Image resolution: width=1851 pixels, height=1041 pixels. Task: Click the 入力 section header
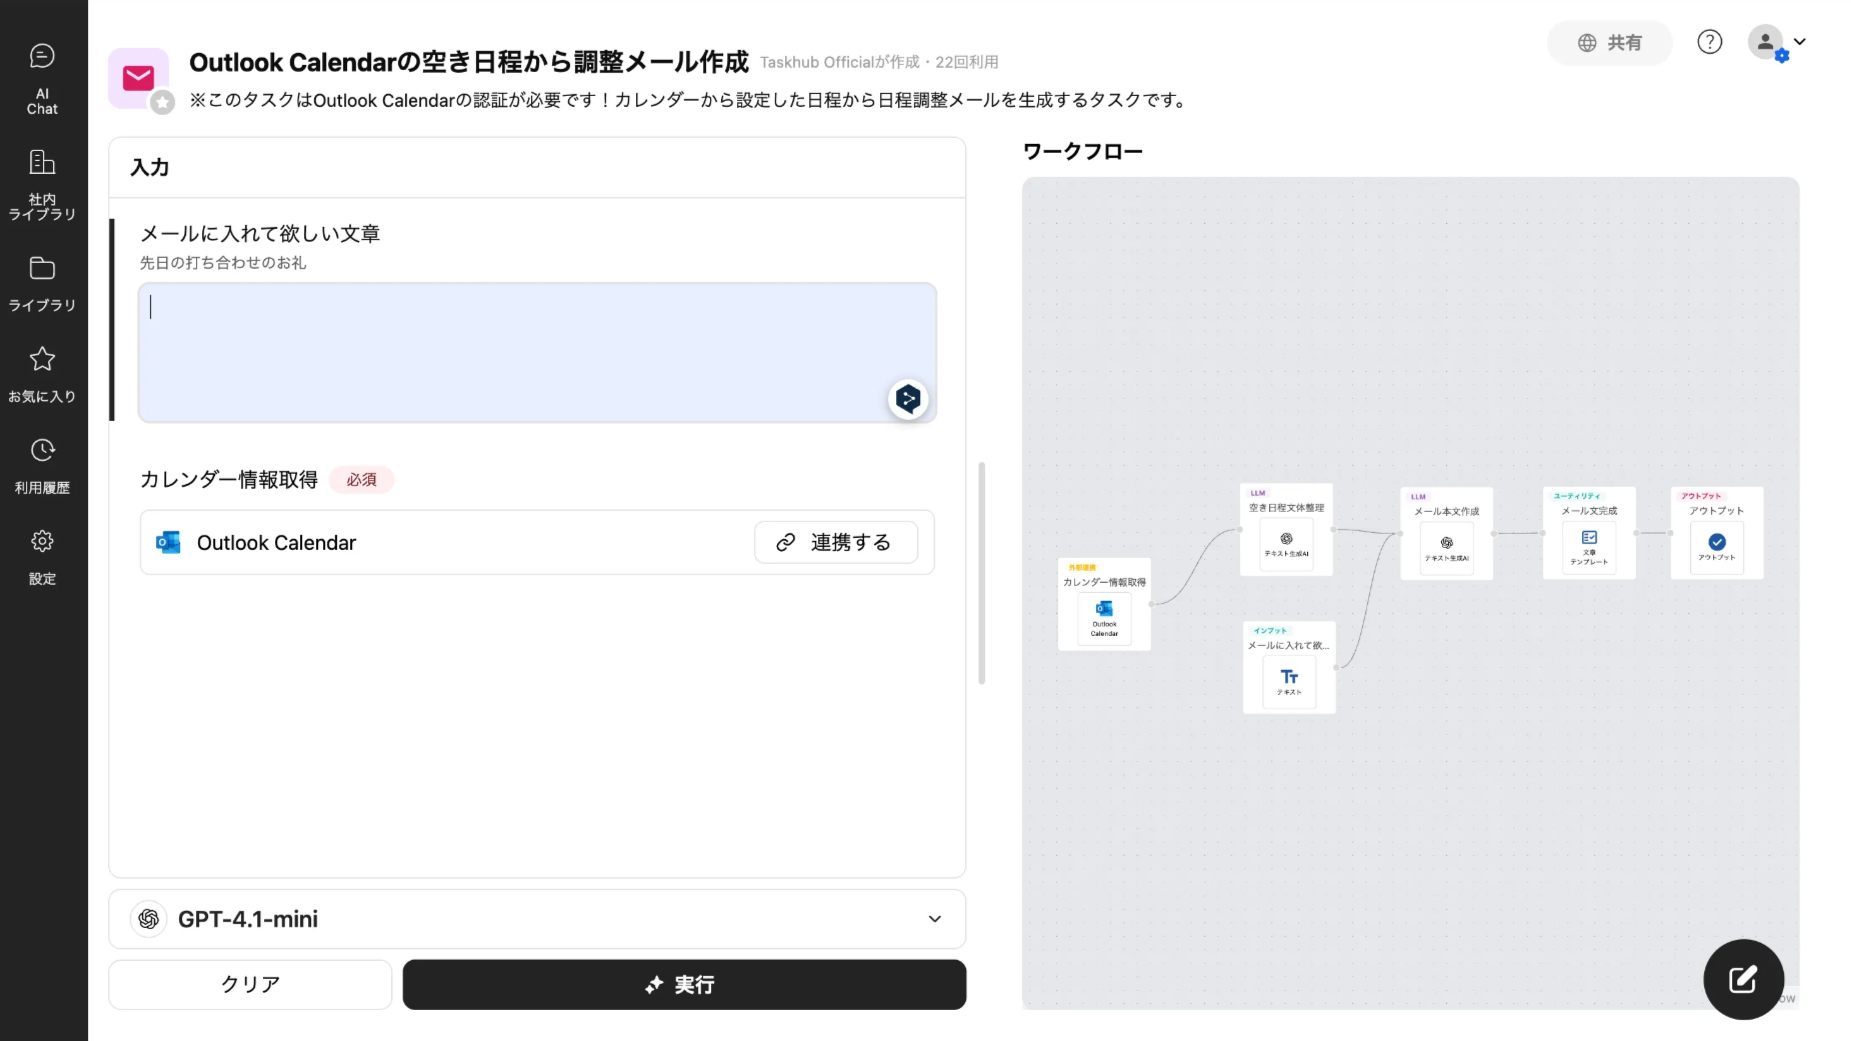pos(150,168)
